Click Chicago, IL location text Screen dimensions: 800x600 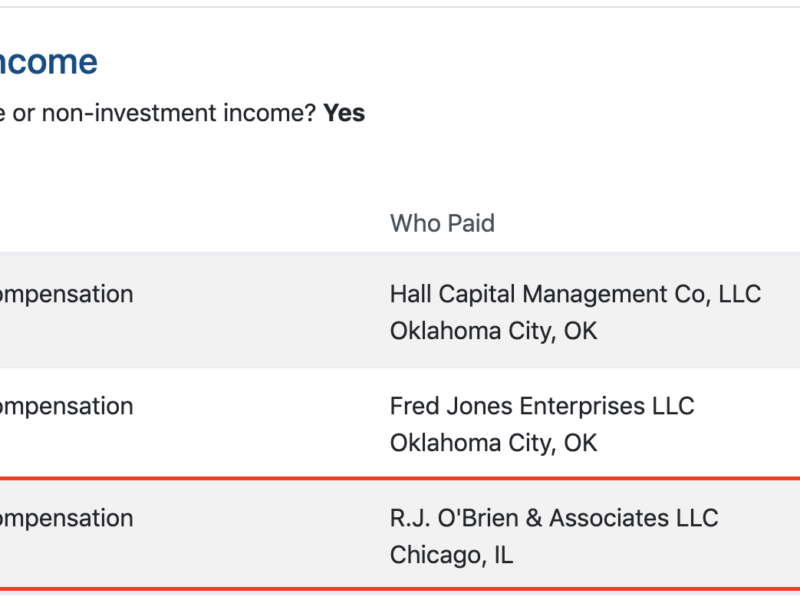tap(451, 554)
